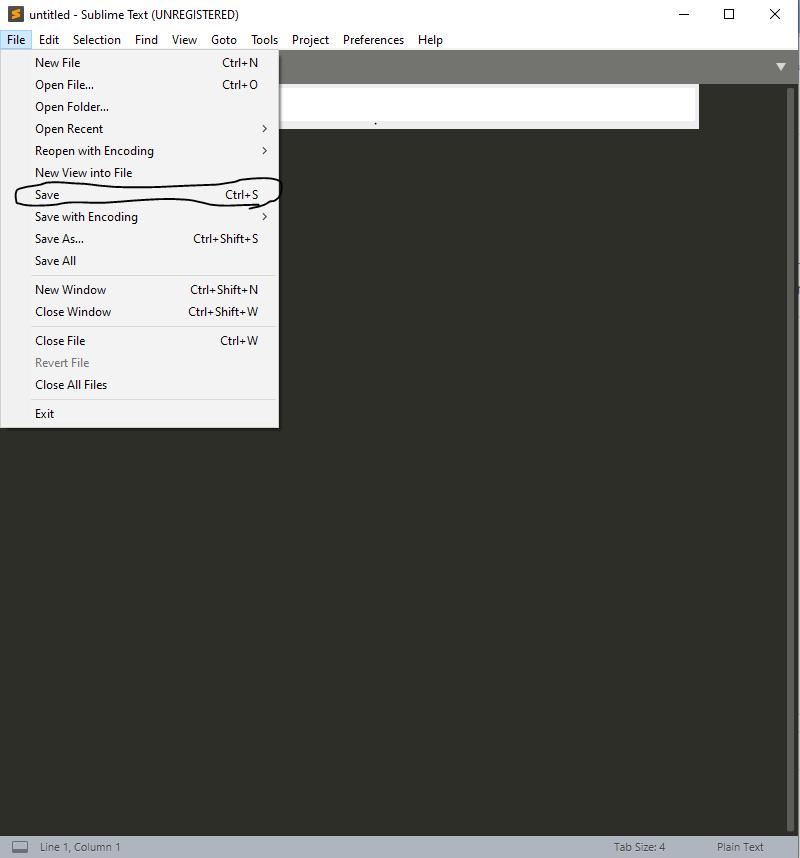Expand the Open Recent submenu
The height and width of the screenshot is (858, 800).
140,129
